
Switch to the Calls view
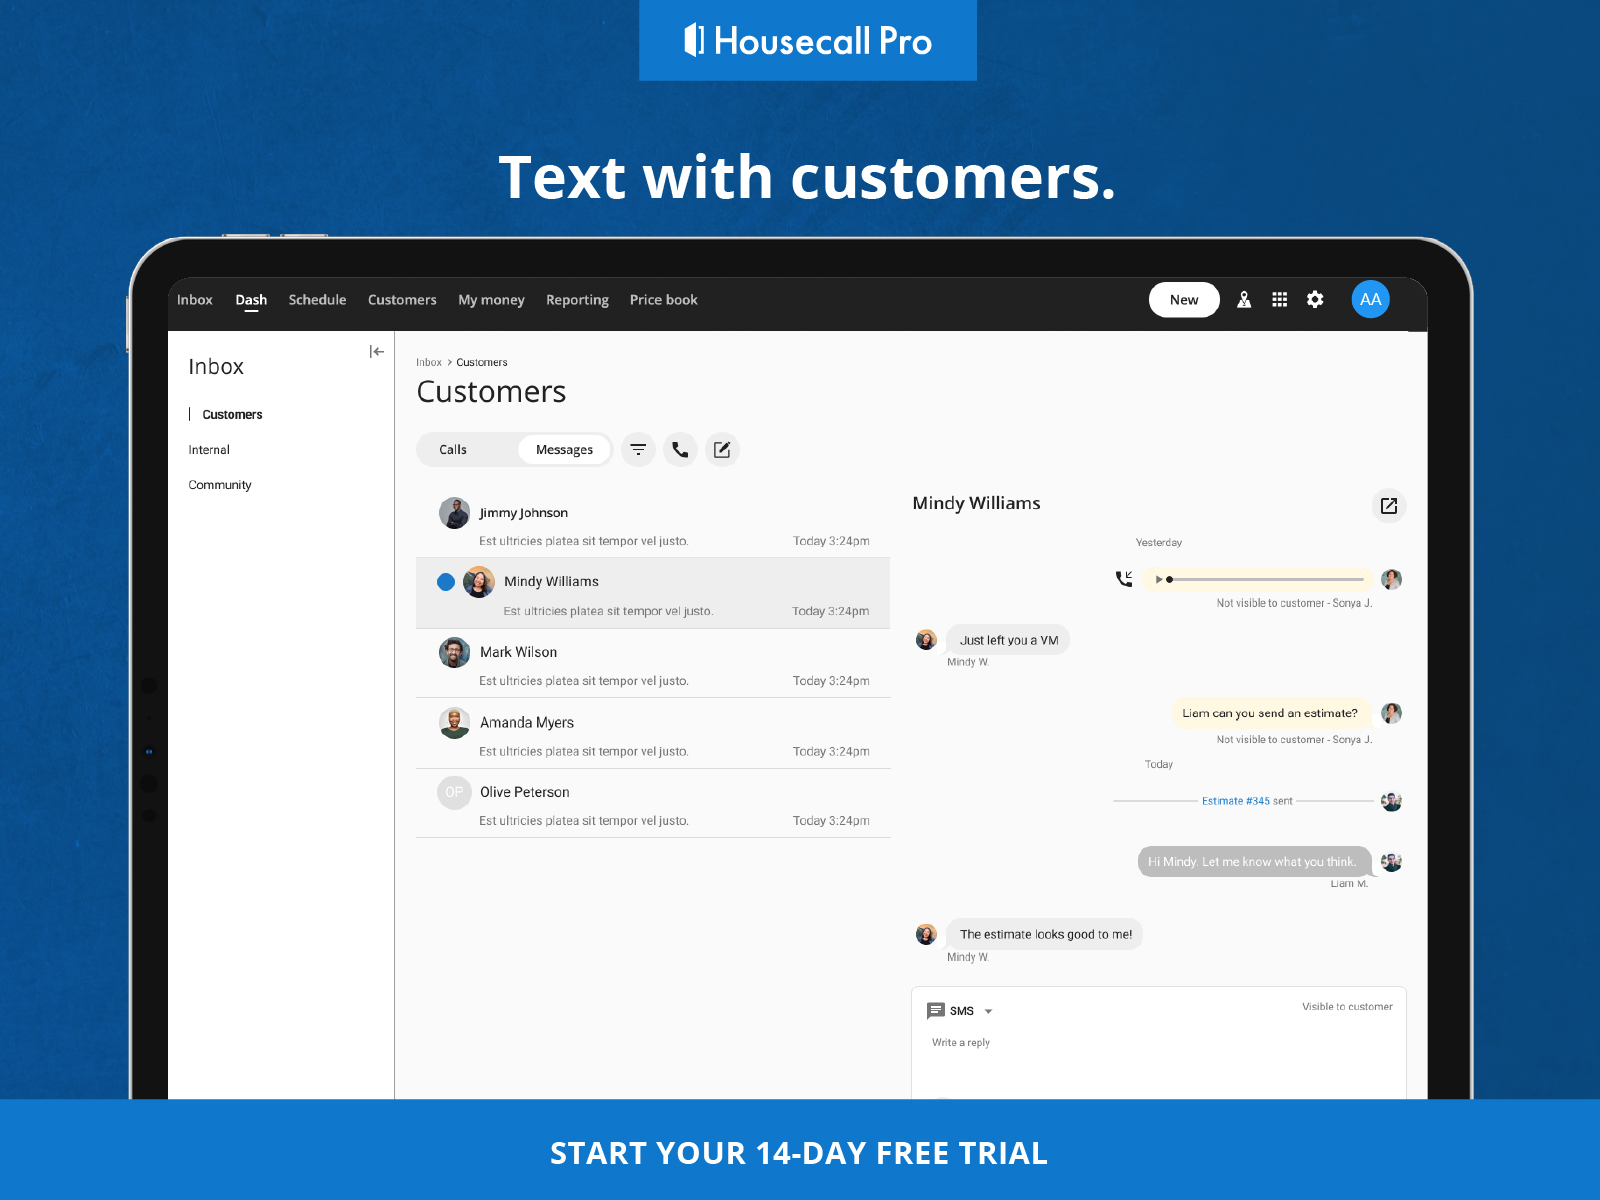tap(452, 449)
